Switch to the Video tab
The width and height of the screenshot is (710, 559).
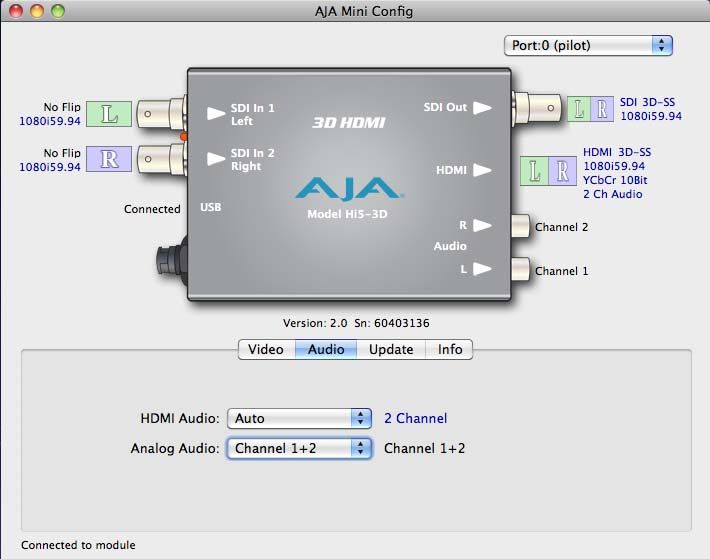[266, 349]
